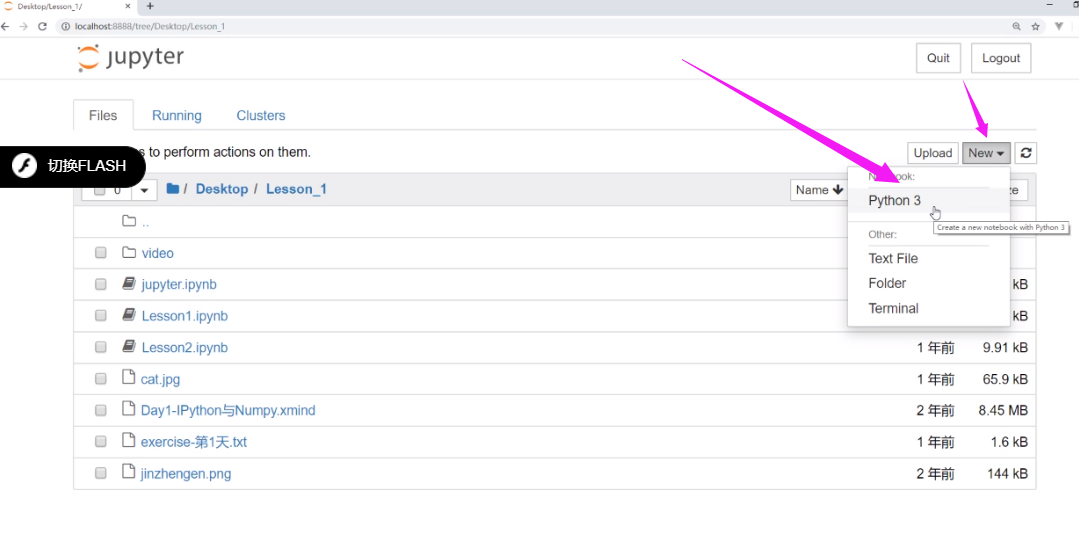Viewport: 1079px width, 543px height.
Task: Expand the selection type dropdown arrow
Action: (144, 190)
